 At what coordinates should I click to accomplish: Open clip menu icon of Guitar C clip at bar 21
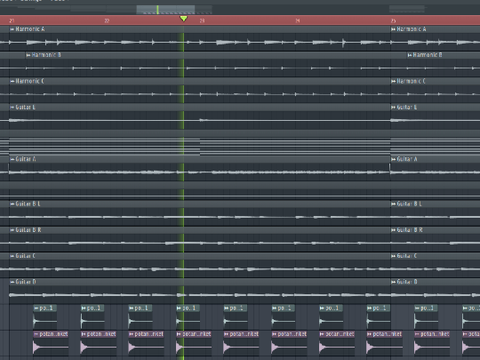coord(12,256)
